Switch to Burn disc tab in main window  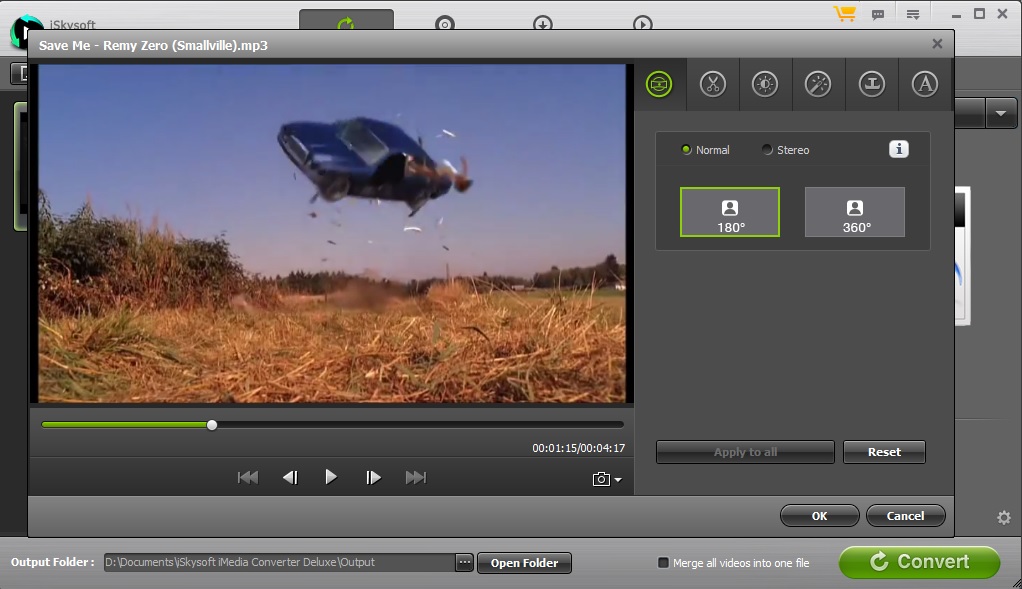pyautogui.click(x=445, y=23)
